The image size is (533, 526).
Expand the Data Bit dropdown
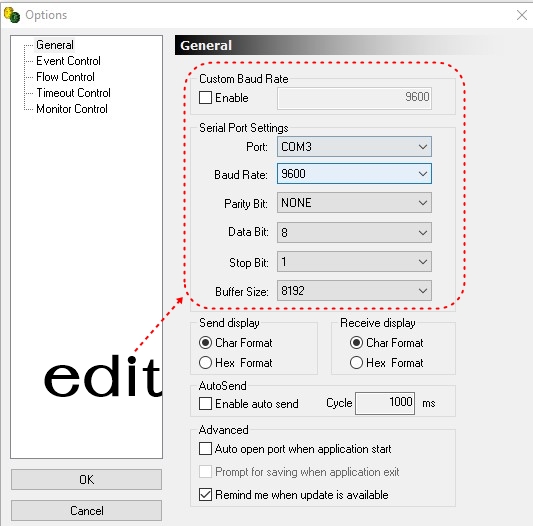click(354, 233)
